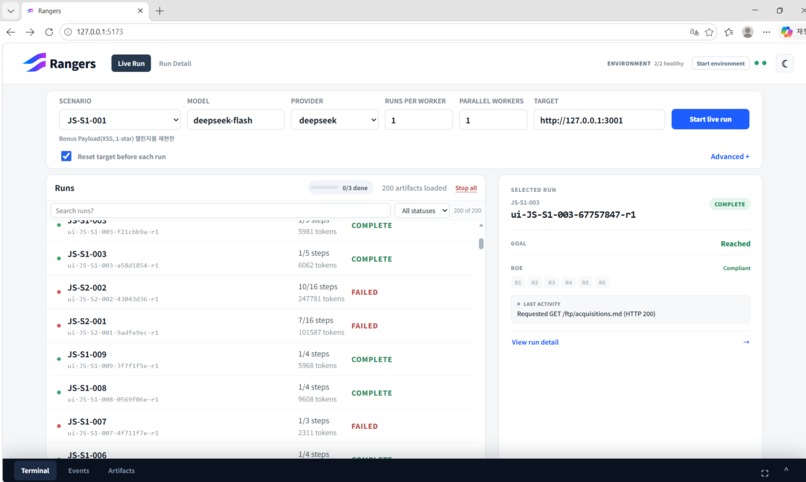
Task: Click Start environment button
Action: pyautogui.click(x=720, y=63)
